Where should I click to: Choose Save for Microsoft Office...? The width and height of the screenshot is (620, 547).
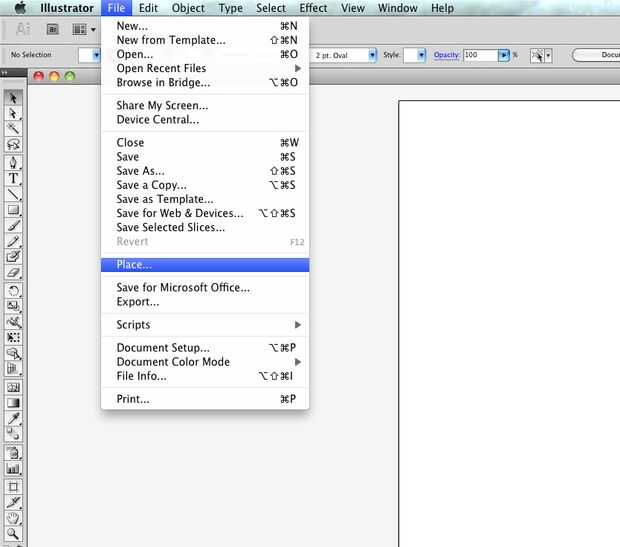(x=205, y=288)
